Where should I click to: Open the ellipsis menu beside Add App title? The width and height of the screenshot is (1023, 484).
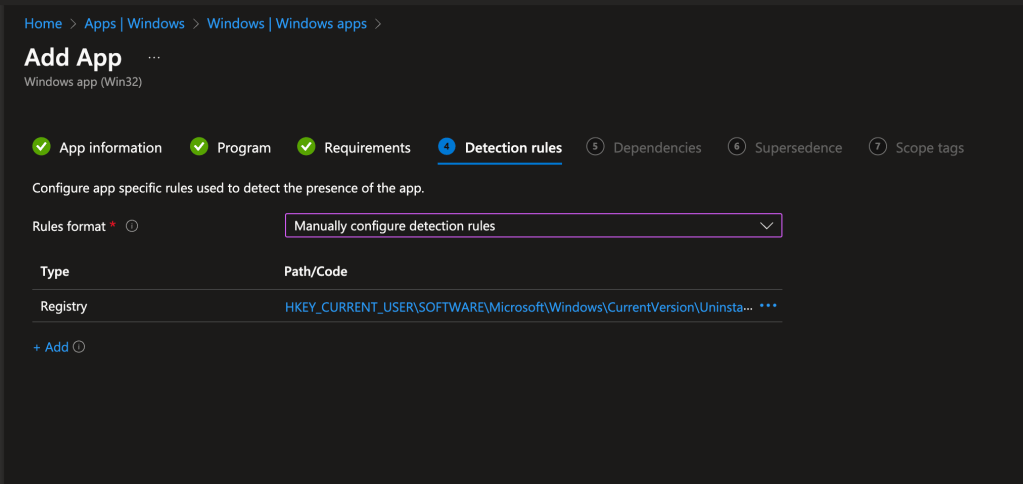[154, 57]
